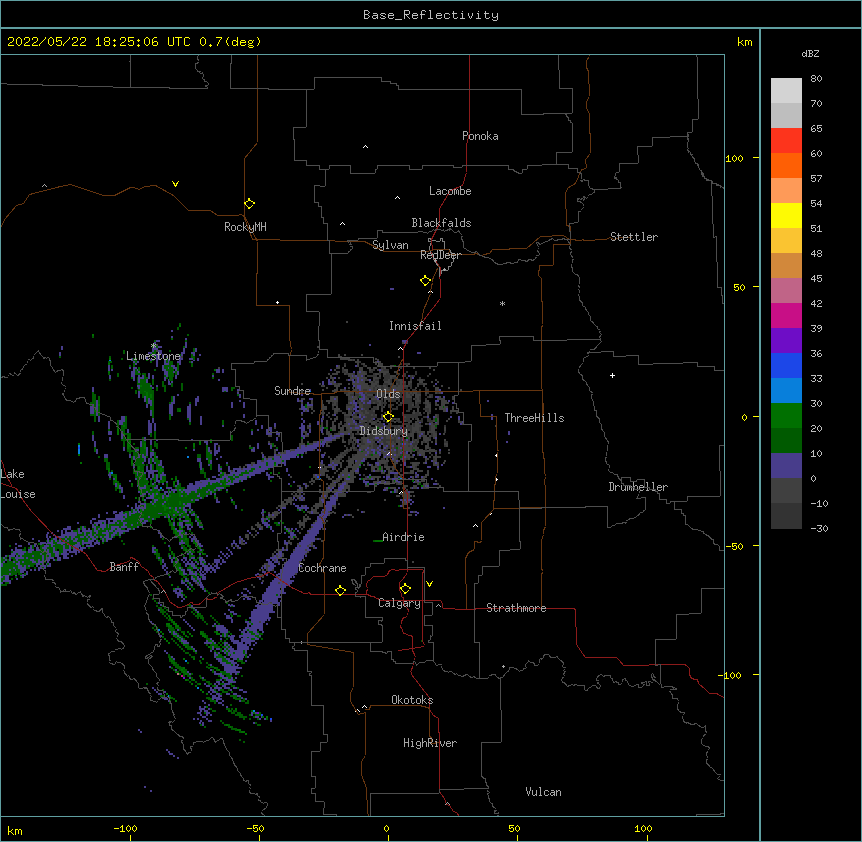Click the RedDeer city label
The height and width of the screenshot is (842, 862).
point(440,255)
